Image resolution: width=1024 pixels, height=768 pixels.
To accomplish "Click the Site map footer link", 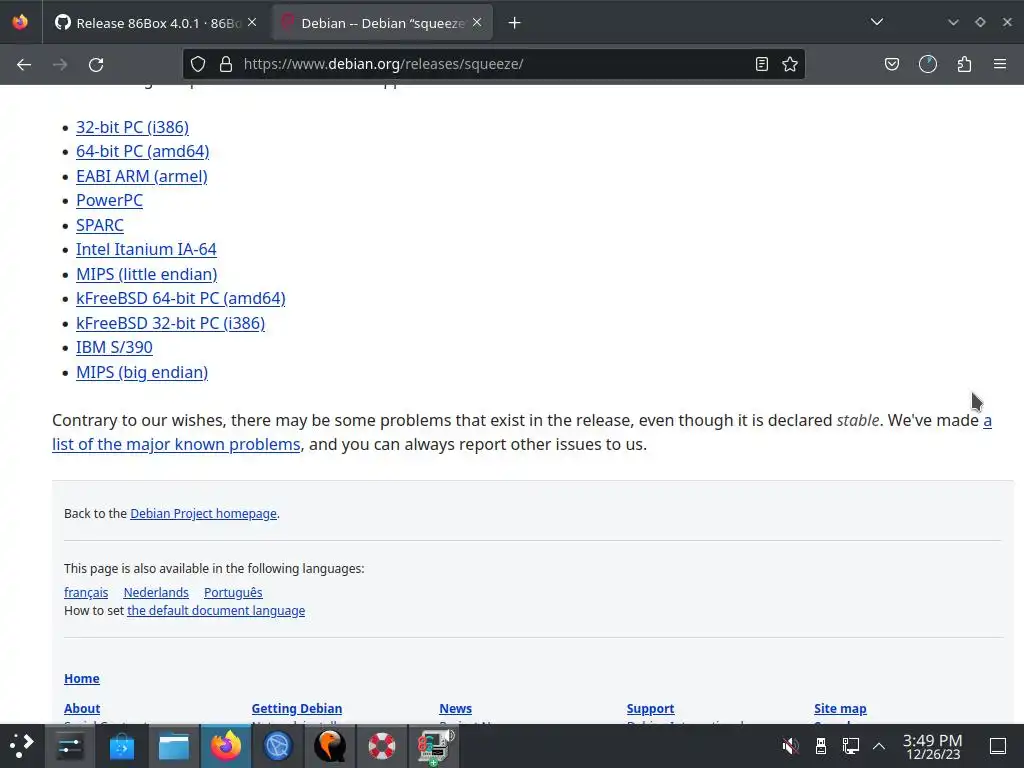I will click(x=840, y=709).
